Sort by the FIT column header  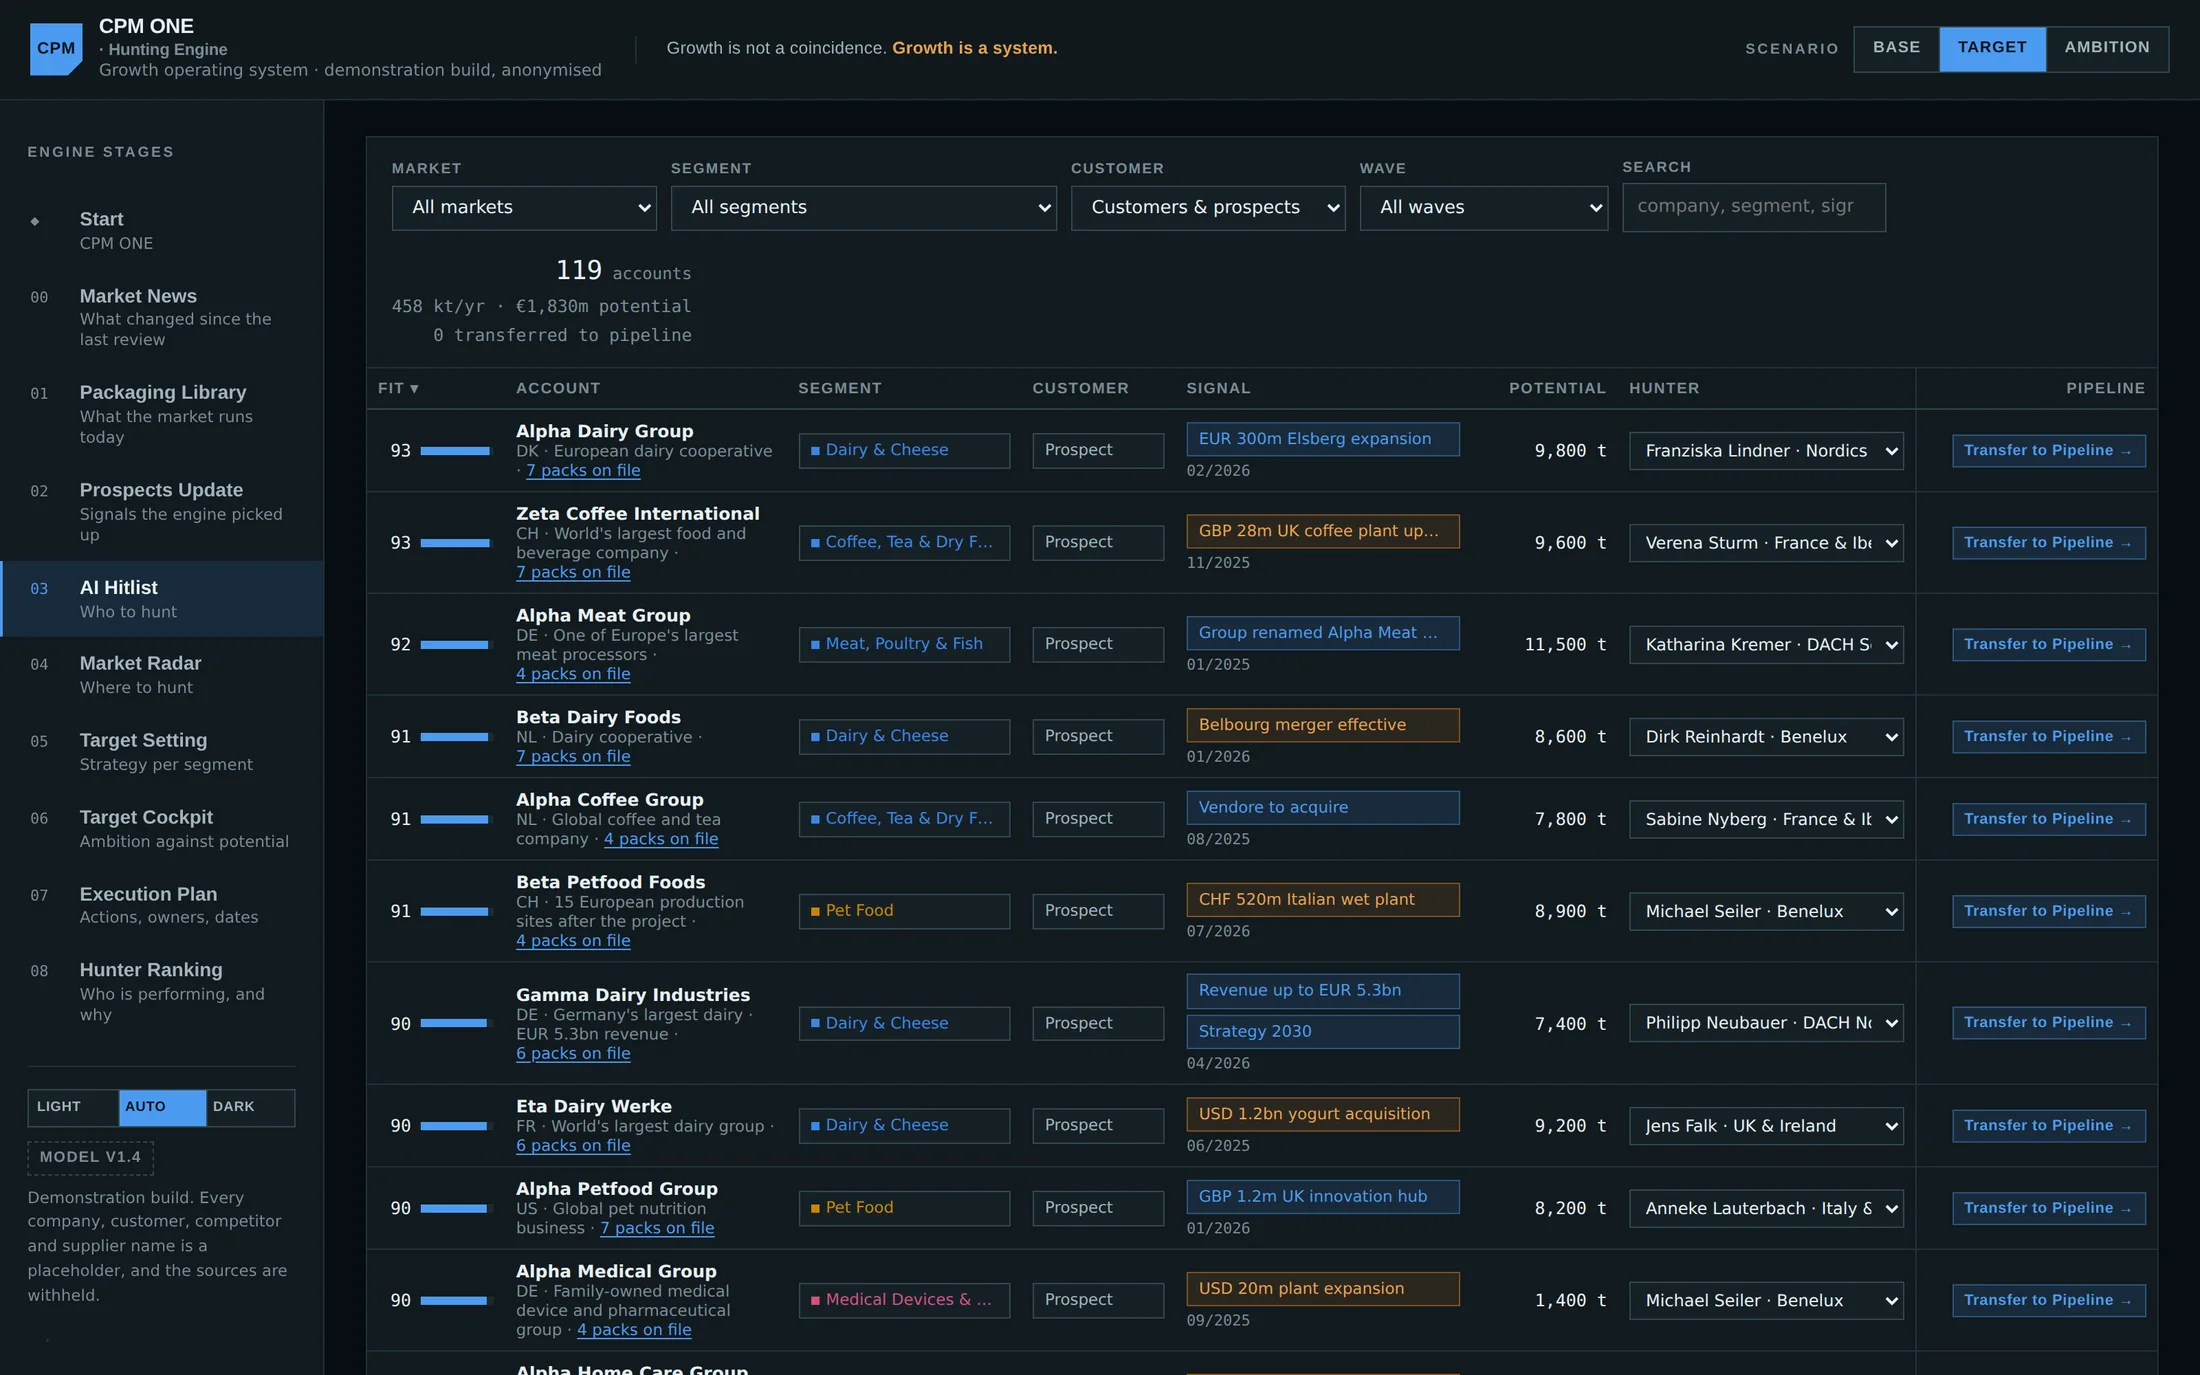point(398,388)
